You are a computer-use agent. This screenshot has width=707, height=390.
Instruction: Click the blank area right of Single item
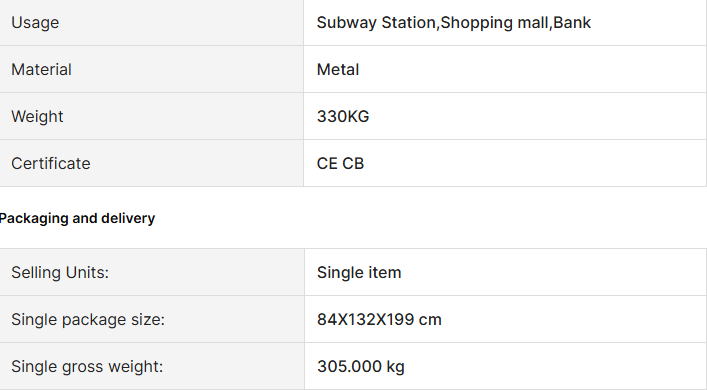[554, 272]
